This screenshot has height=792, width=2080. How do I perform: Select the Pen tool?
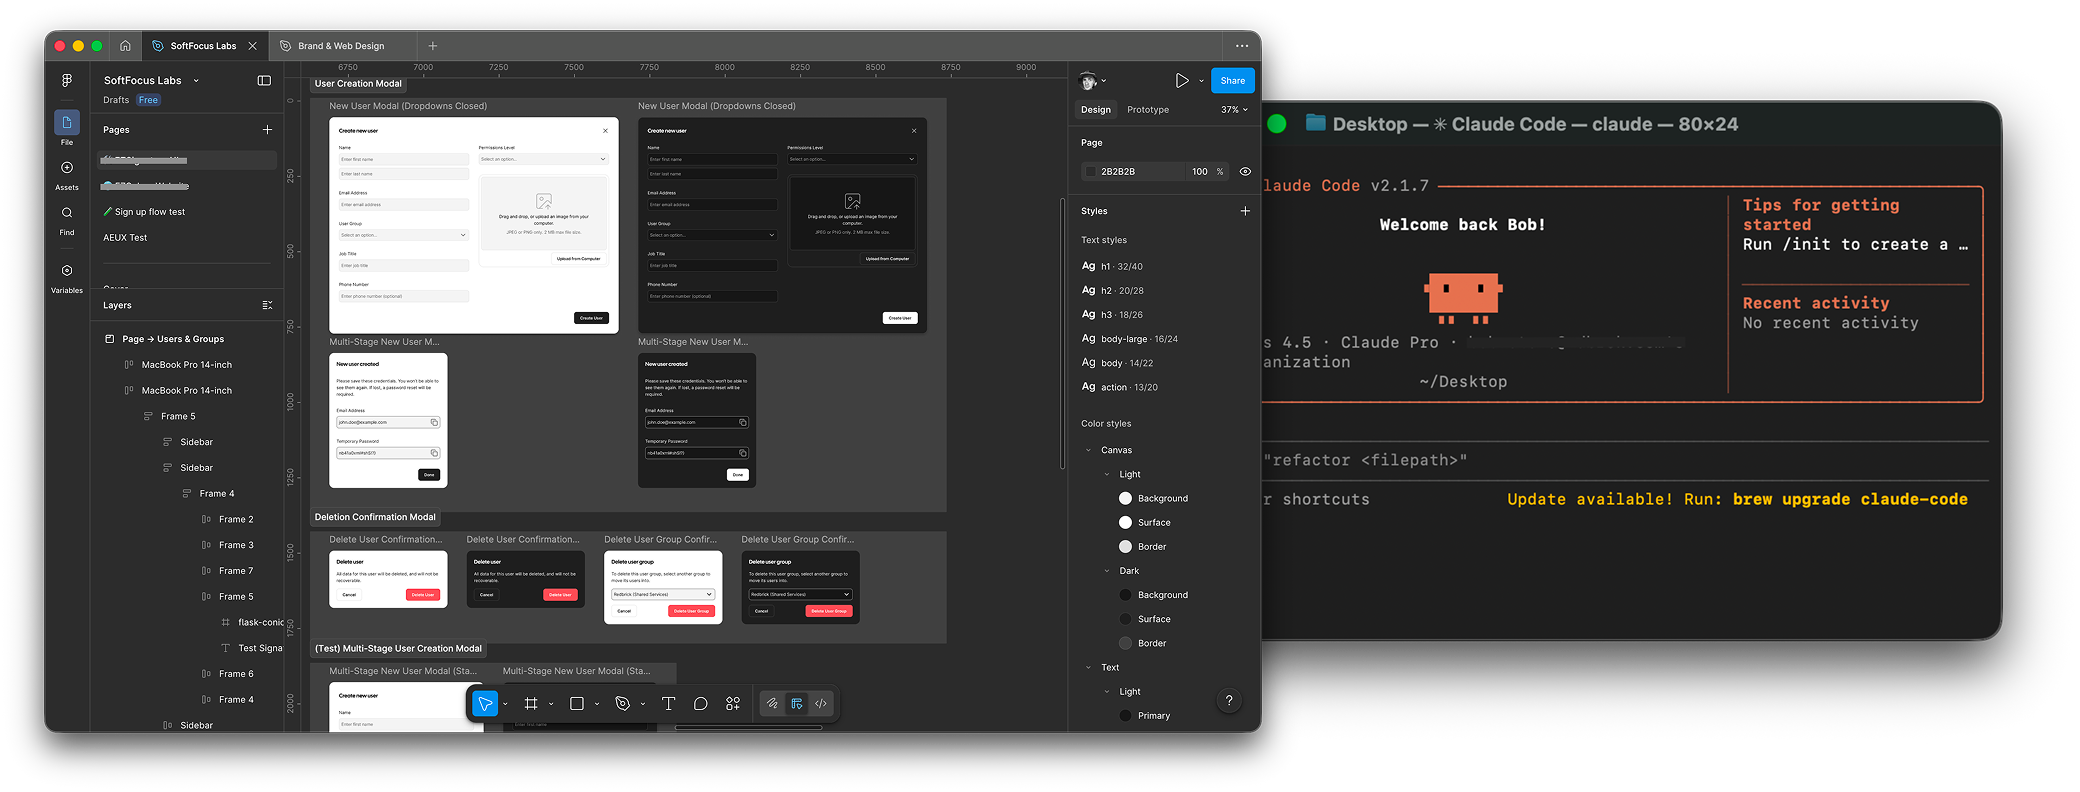tap(622, 704)
